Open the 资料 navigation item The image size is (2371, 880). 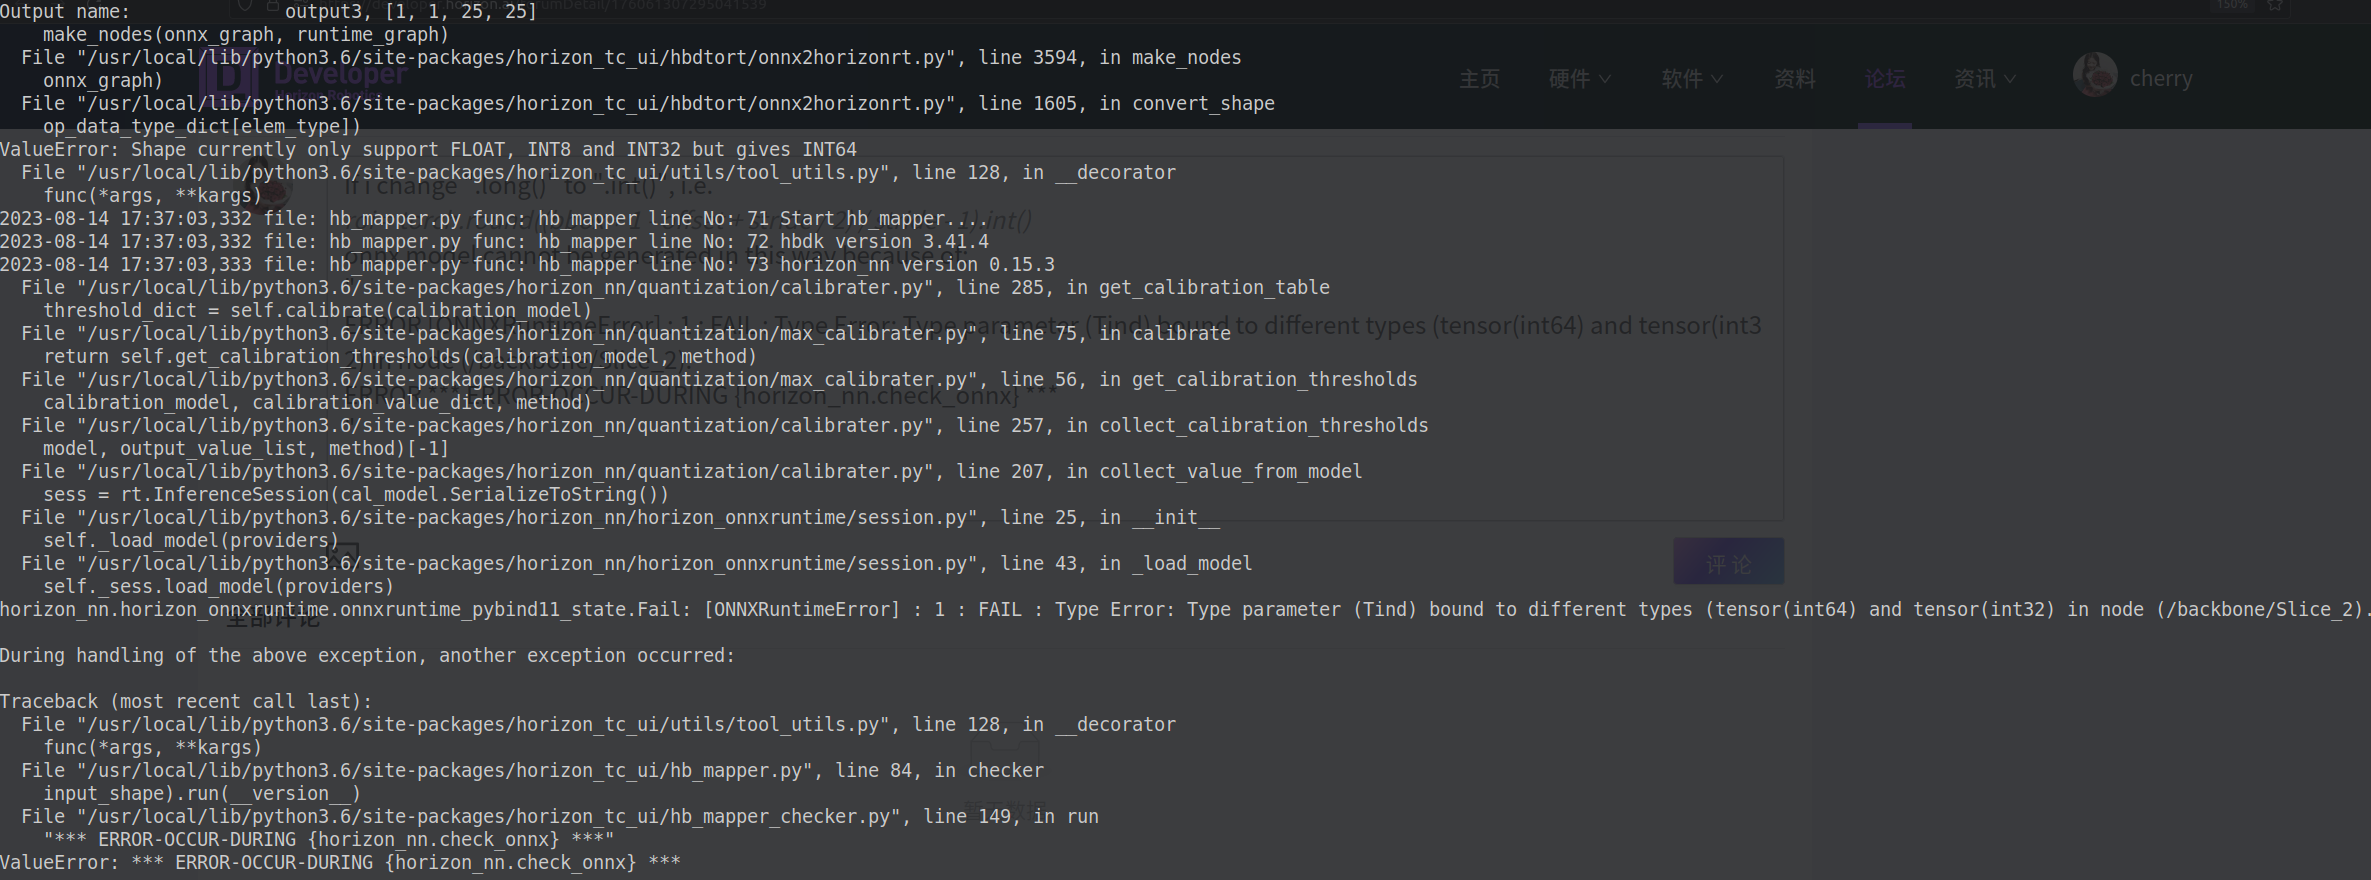1794,79
